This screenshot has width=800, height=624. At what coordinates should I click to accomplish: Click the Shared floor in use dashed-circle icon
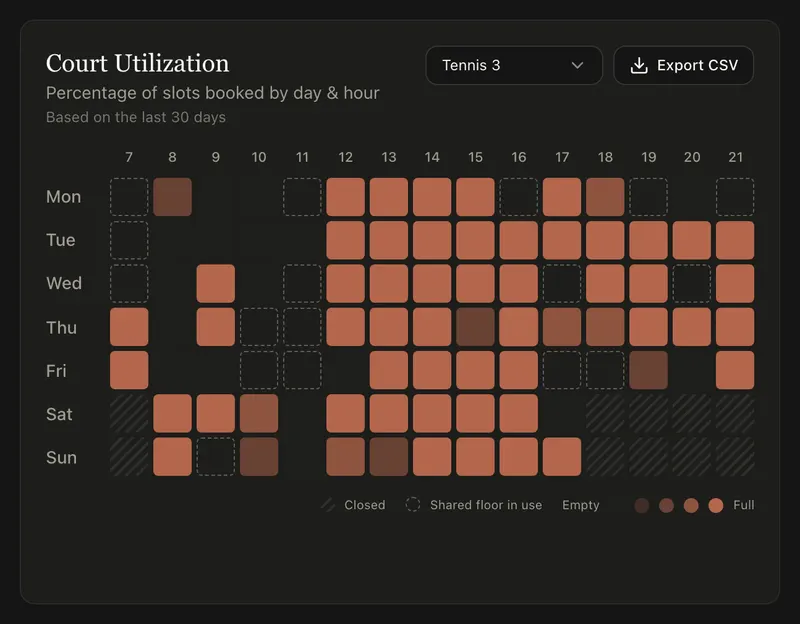413,505
